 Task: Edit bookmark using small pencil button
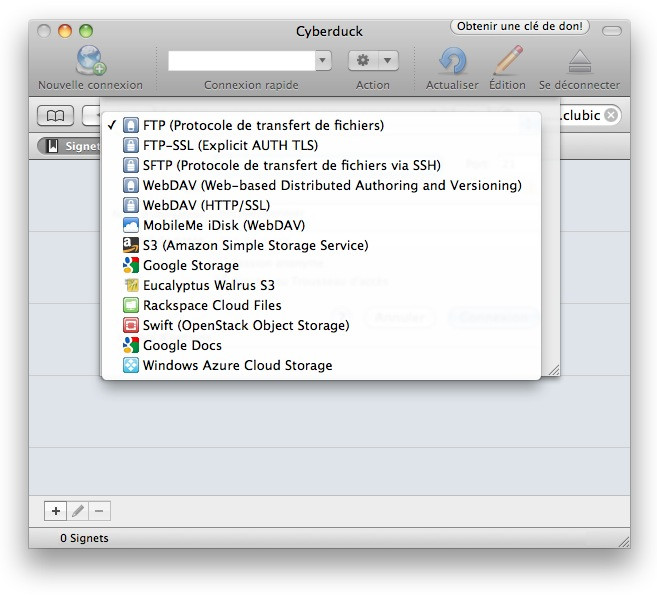point(77,511)
